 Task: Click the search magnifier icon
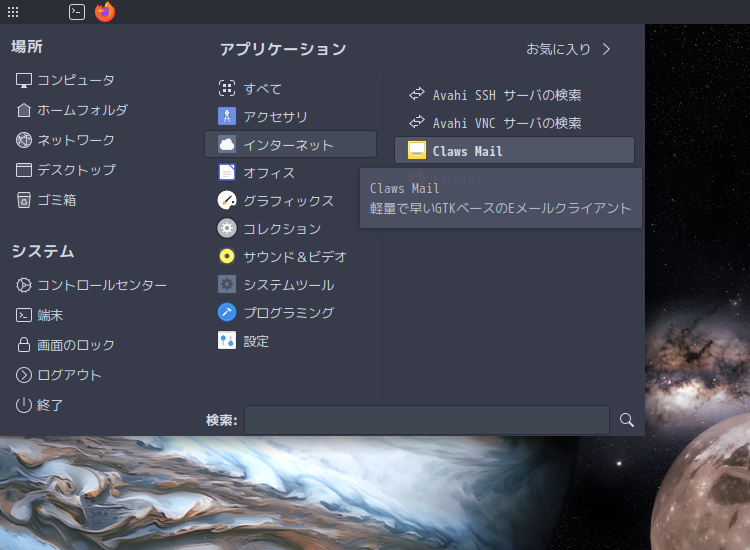[x=627, y=420]
